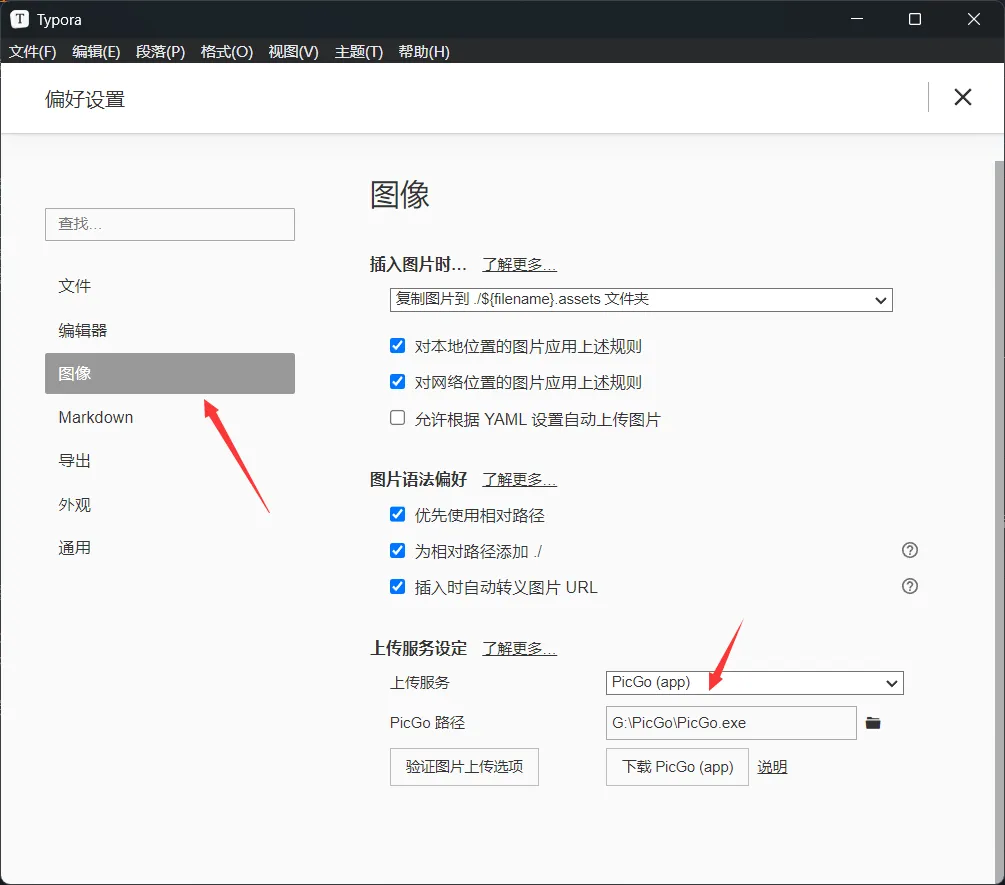Select 图像 in the preferences sidebar
The image size is (1005, 885).
pyautogui.click(x=170, y=374)
